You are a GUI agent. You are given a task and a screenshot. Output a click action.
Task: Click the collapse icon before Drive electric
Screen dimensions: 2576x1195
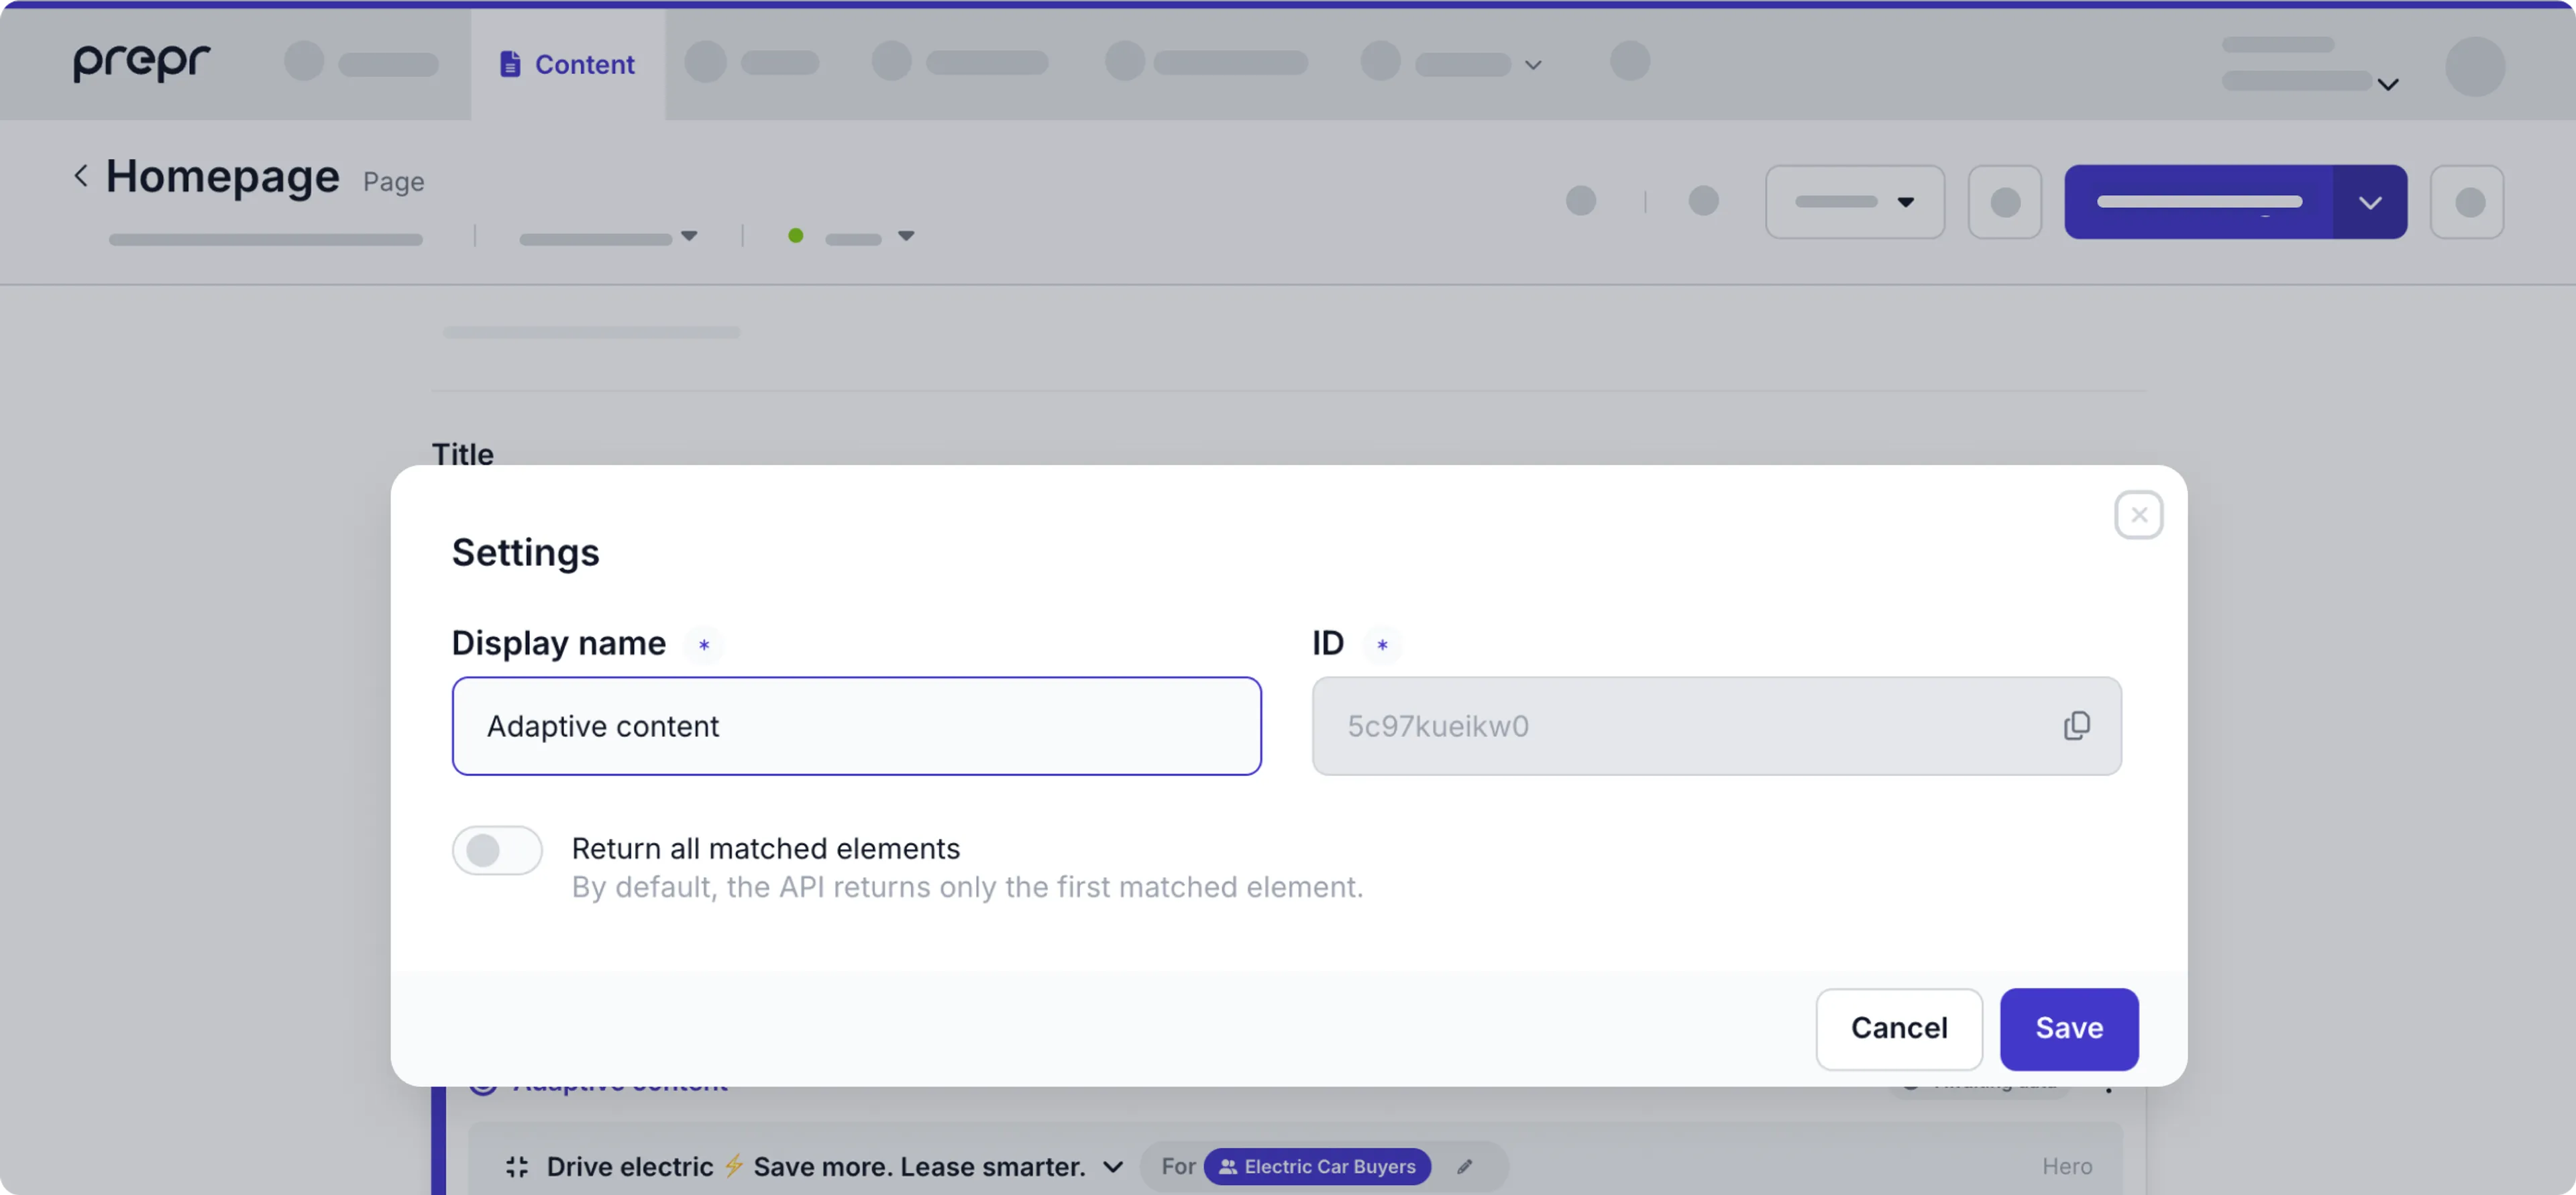[516, 1166]
